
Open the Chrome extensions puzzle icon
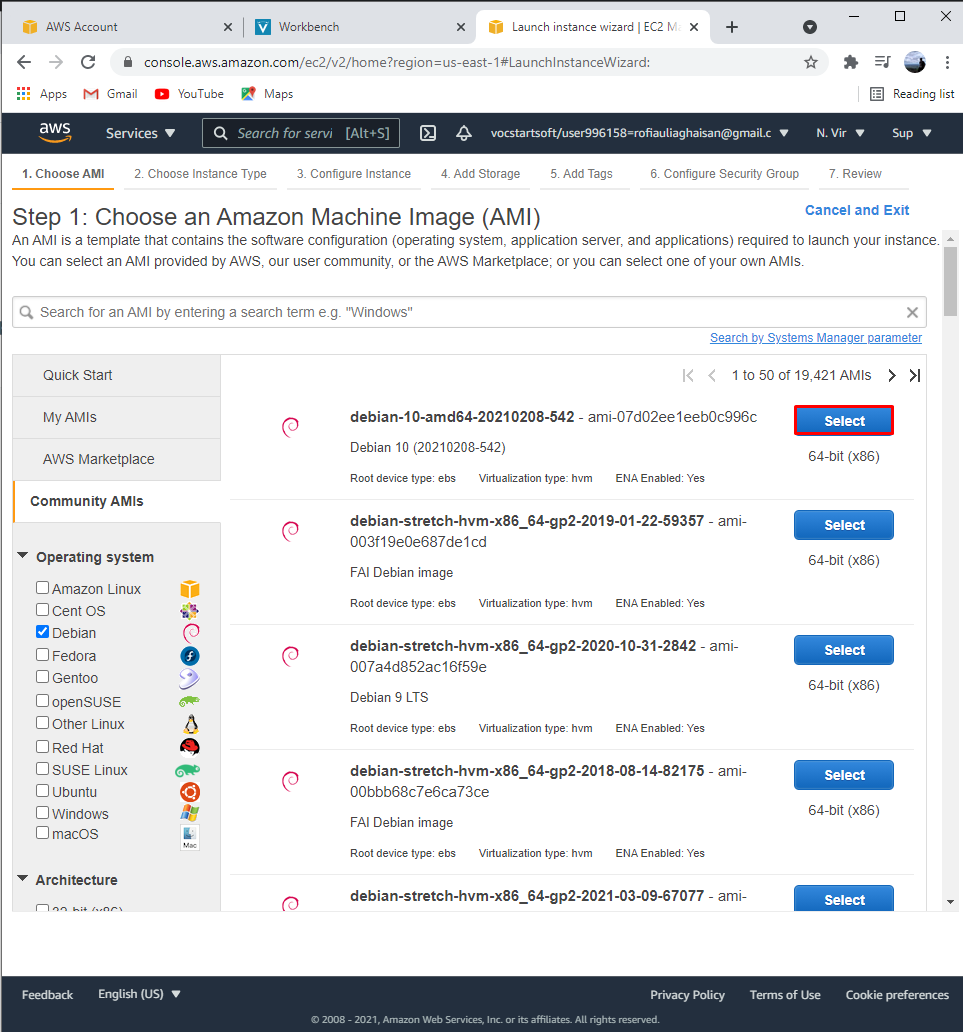click(x=850, y=63)
